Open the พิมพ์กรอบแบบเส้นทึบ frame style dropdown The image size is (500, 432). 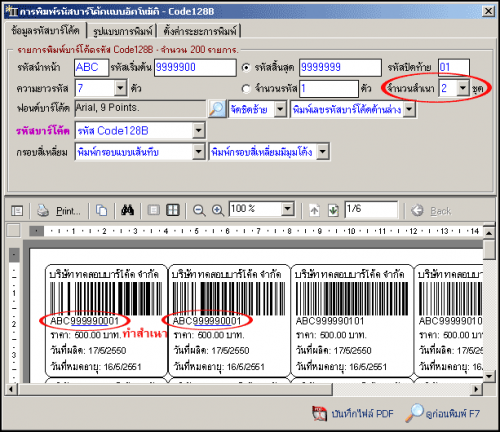(199, 152)
